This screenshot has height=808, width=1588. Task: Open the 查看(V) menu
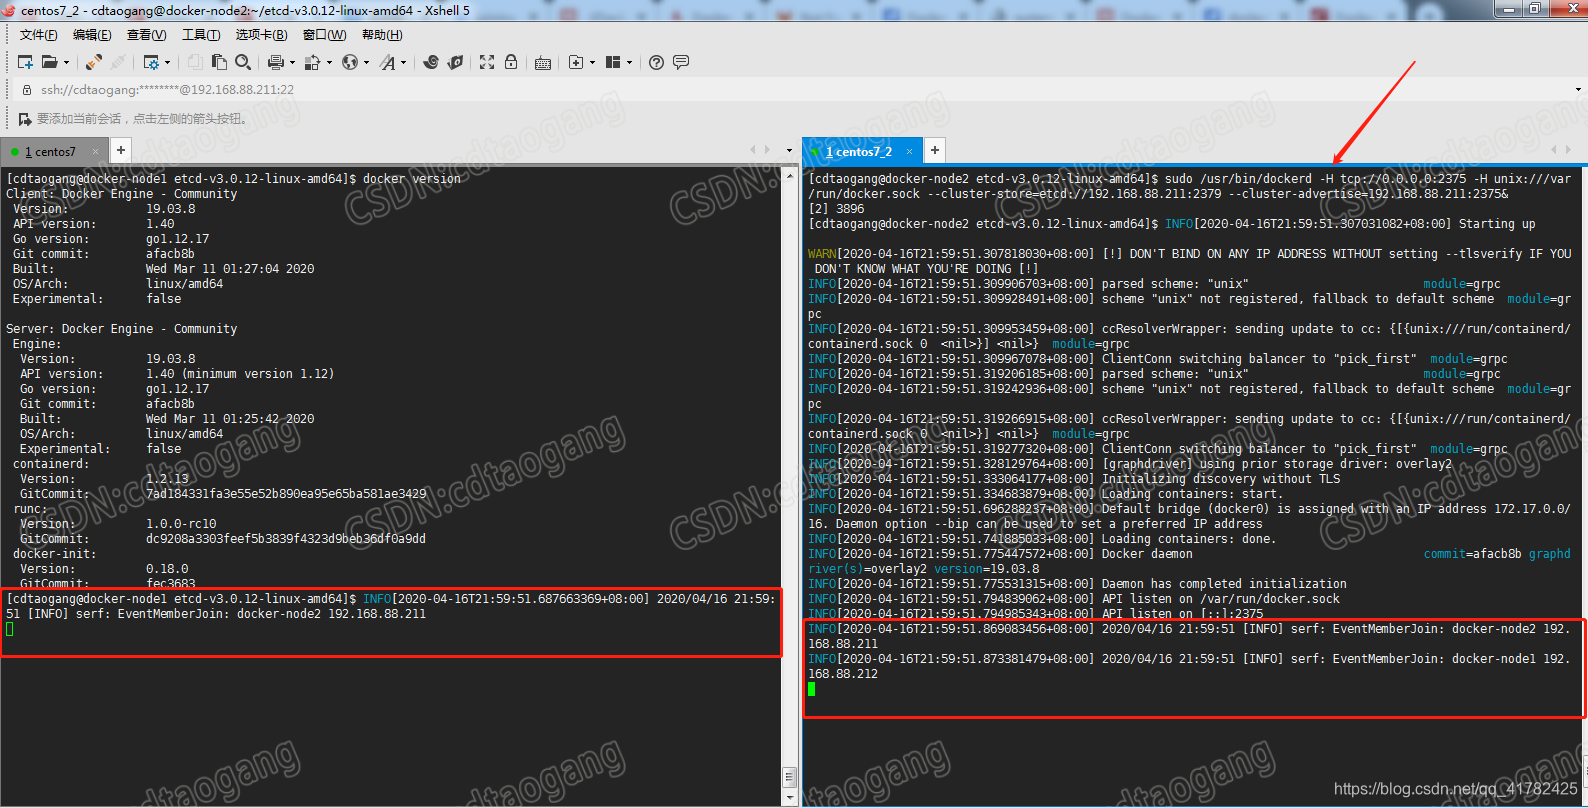pos(146,35)
